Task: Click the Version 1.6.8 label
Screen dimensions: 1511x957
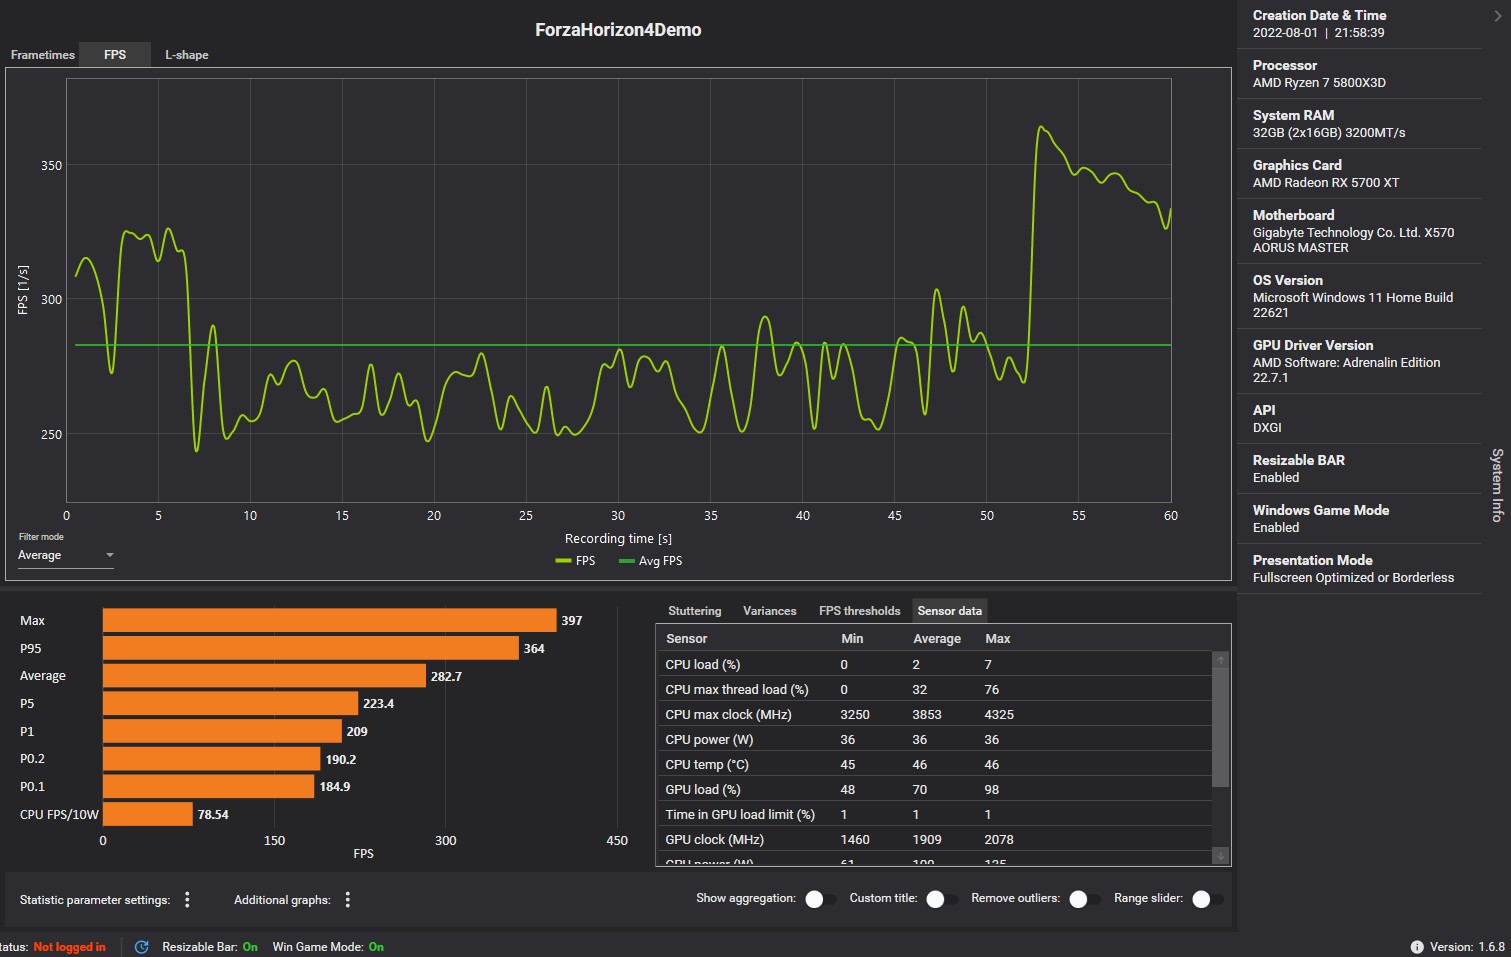Action: (x=1467, y=947)
